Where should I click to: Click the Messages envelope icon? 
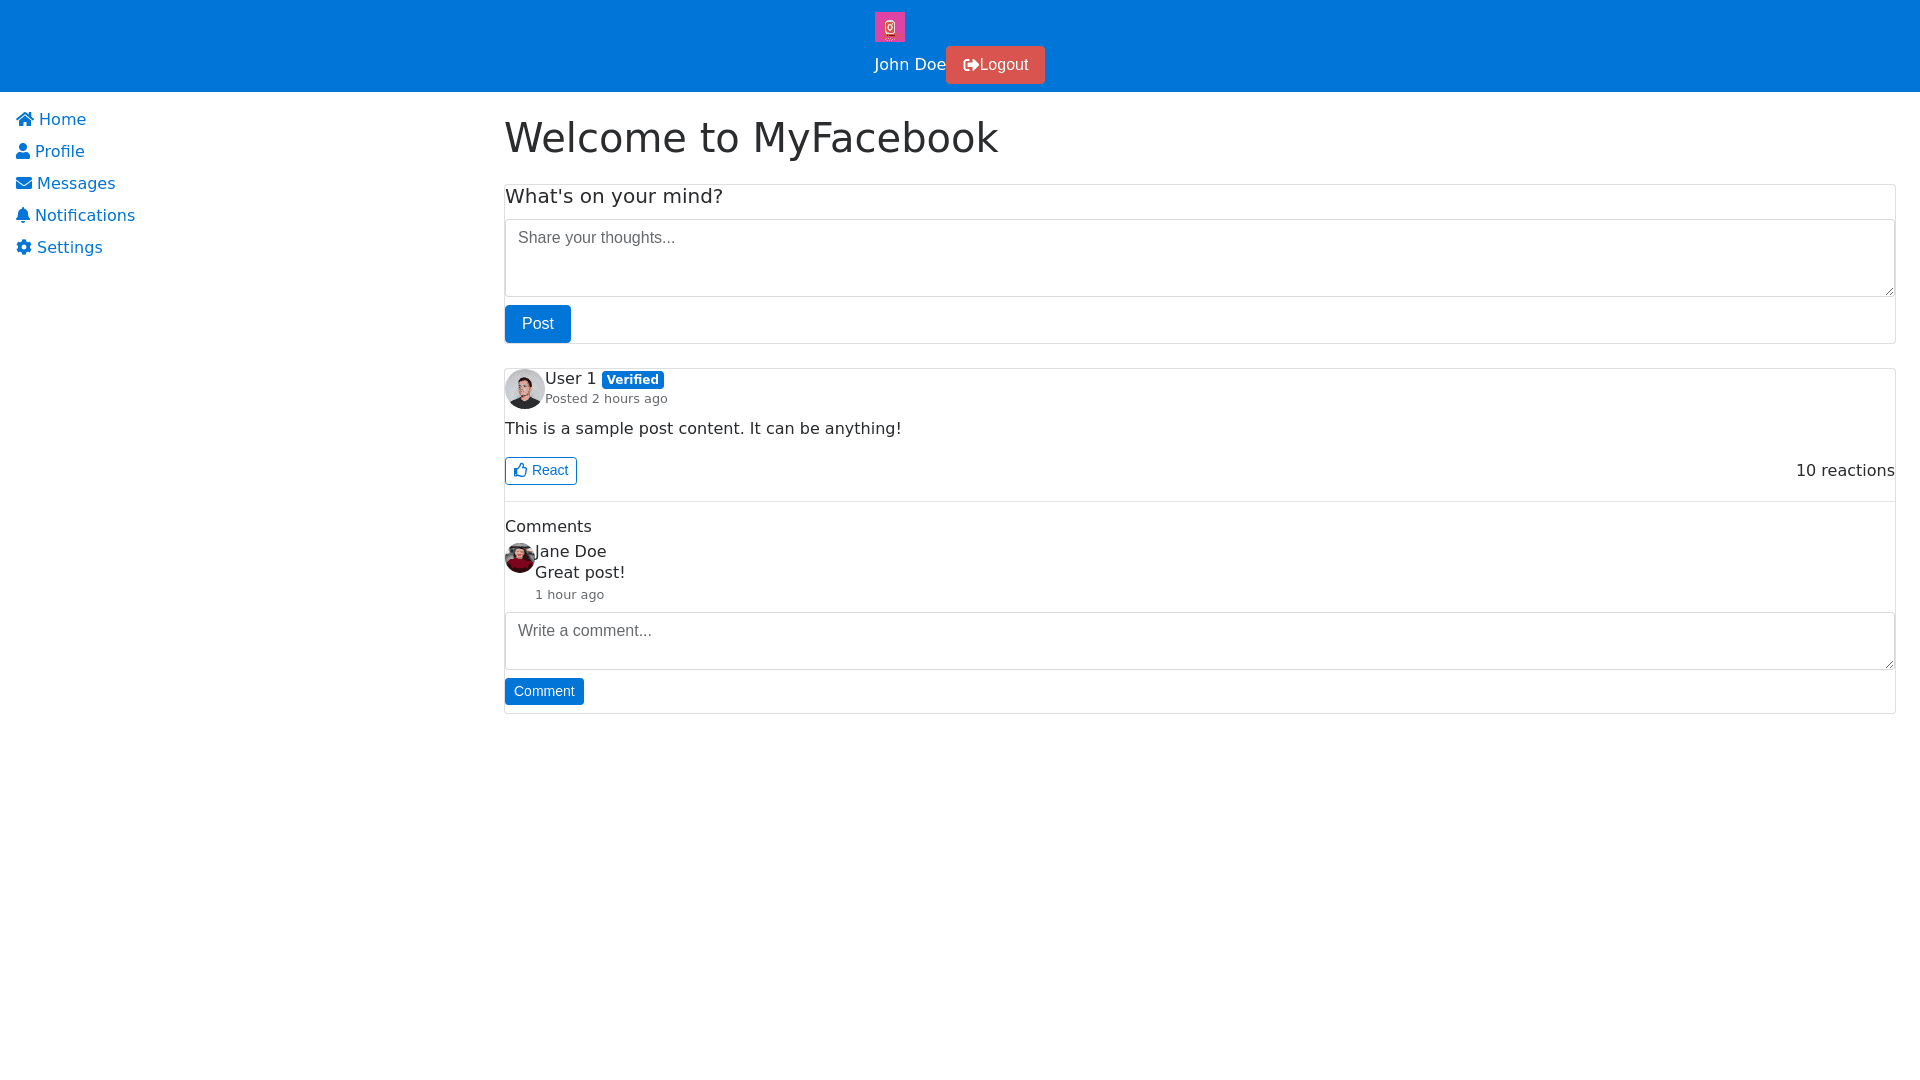click(24, 184)
